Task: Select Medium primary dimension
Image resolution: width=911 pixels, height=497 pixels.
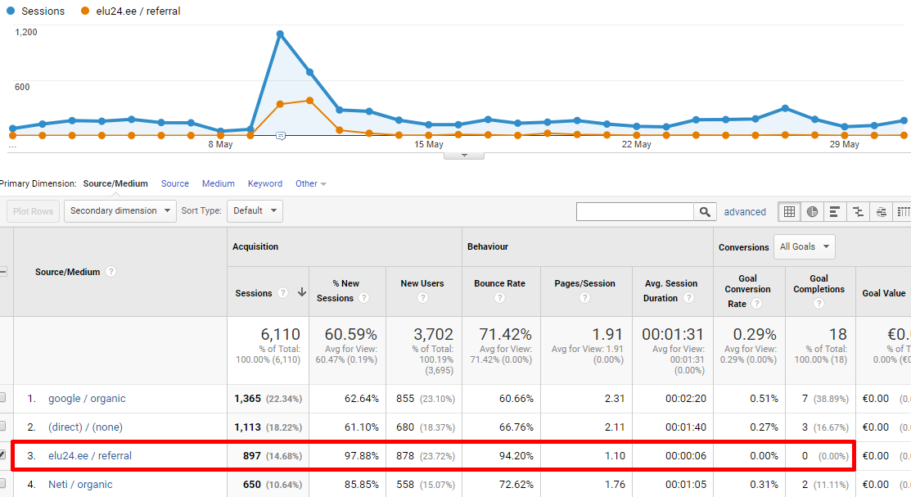Action: (x=218, y=184)
